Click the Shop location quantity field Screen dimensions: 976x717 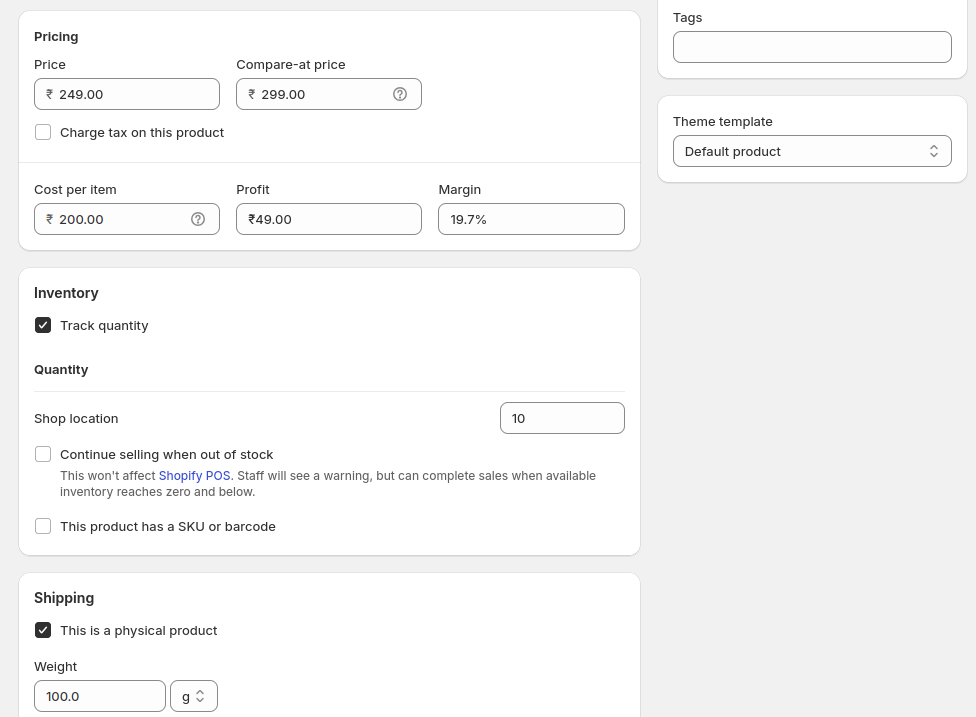[x=562, y=418]
